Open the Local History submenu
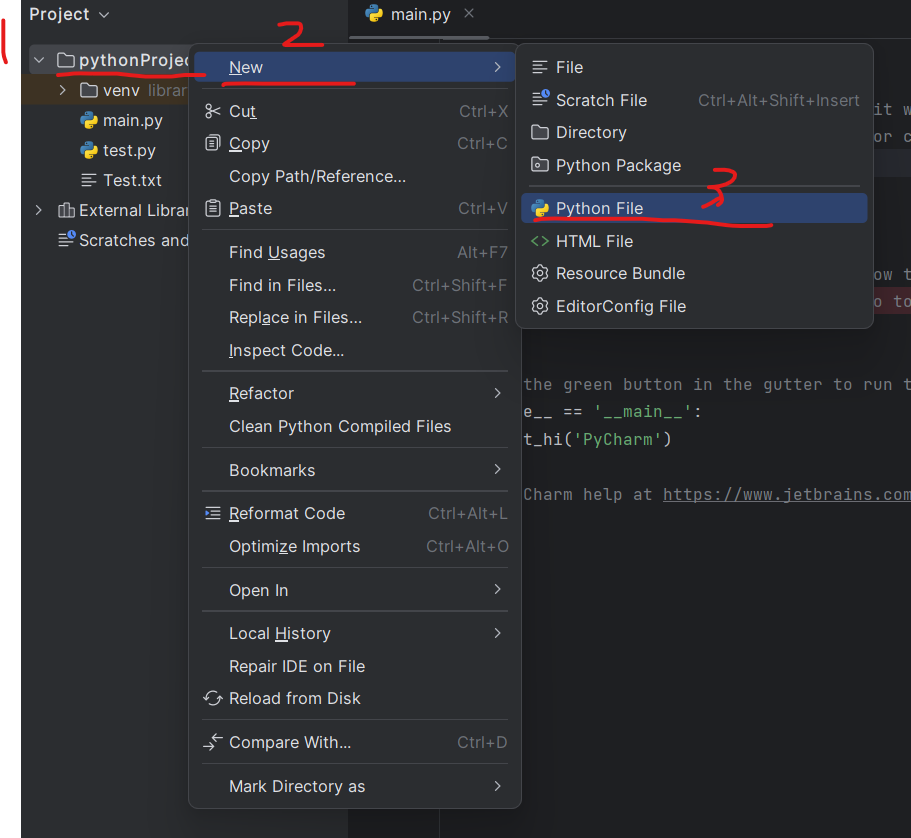The width and height of the screenshot is (911, 838). (x=355, y=633)
